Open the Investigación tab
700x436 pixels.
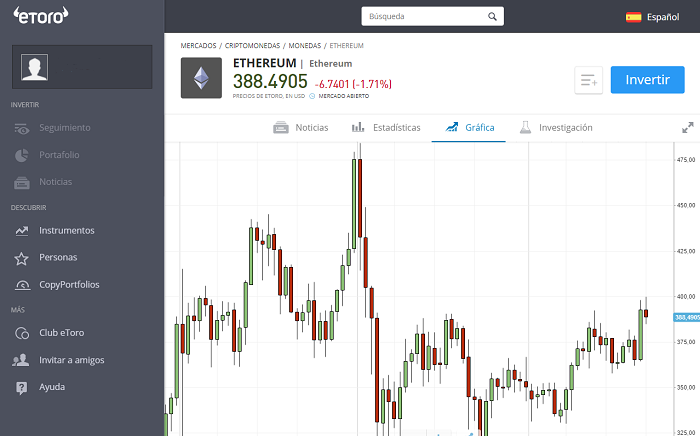556,128
